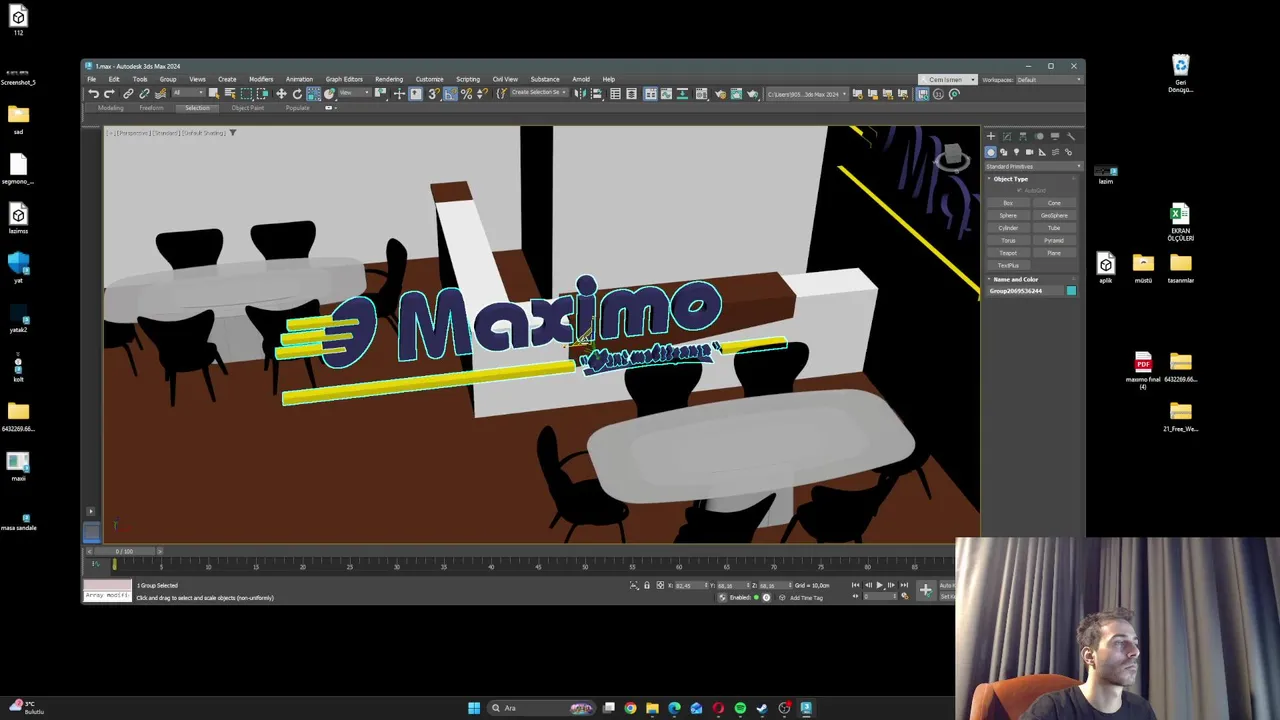Toggle Window/Crossing selection mode

tap(262, 94)
